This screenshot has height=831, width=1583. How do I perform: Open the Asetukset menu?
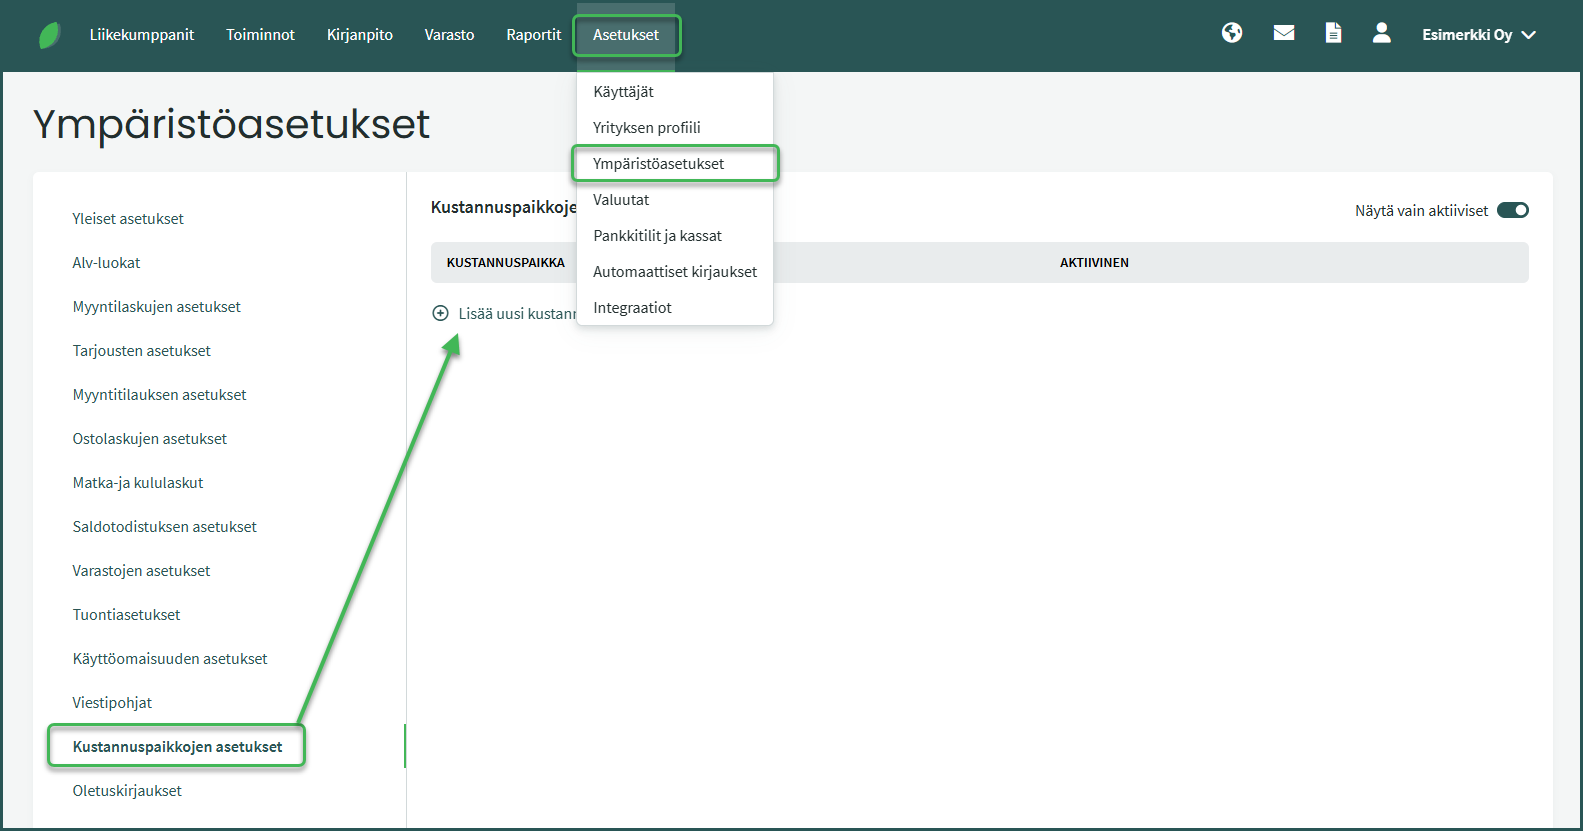point(626,35)
